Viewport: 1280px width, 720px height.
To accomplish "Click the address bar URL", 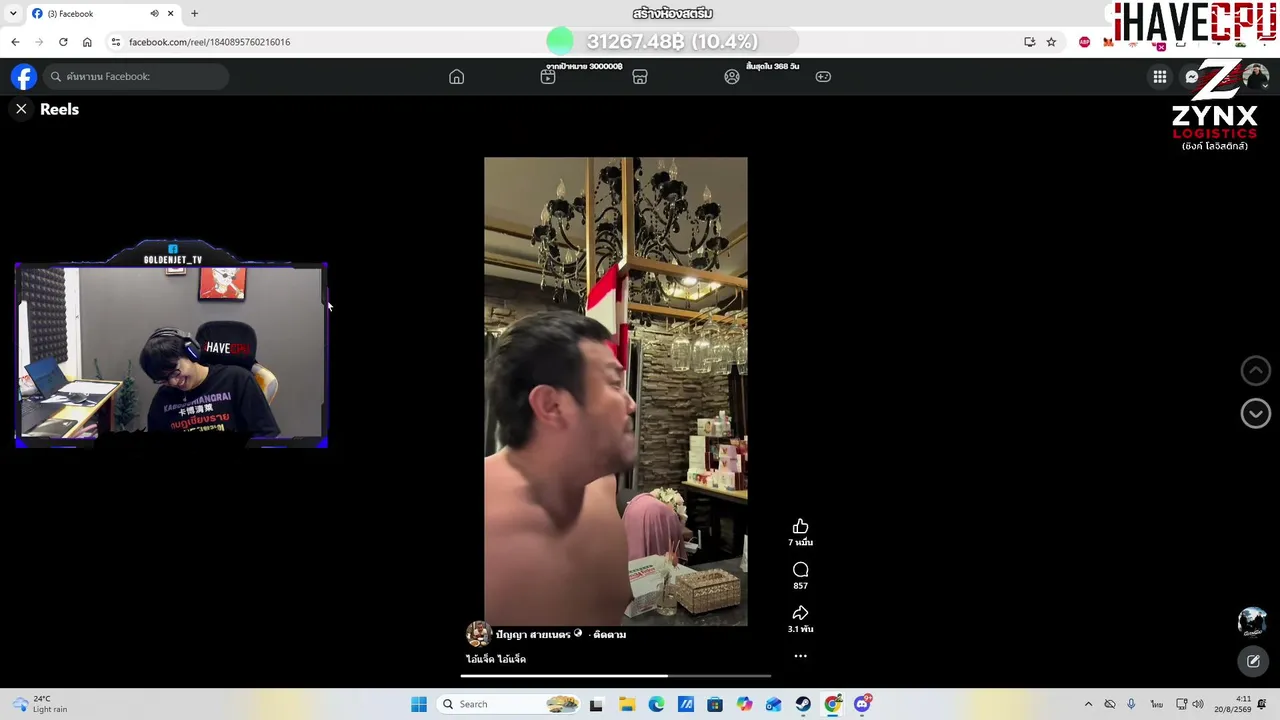I will tap(209, 42).
